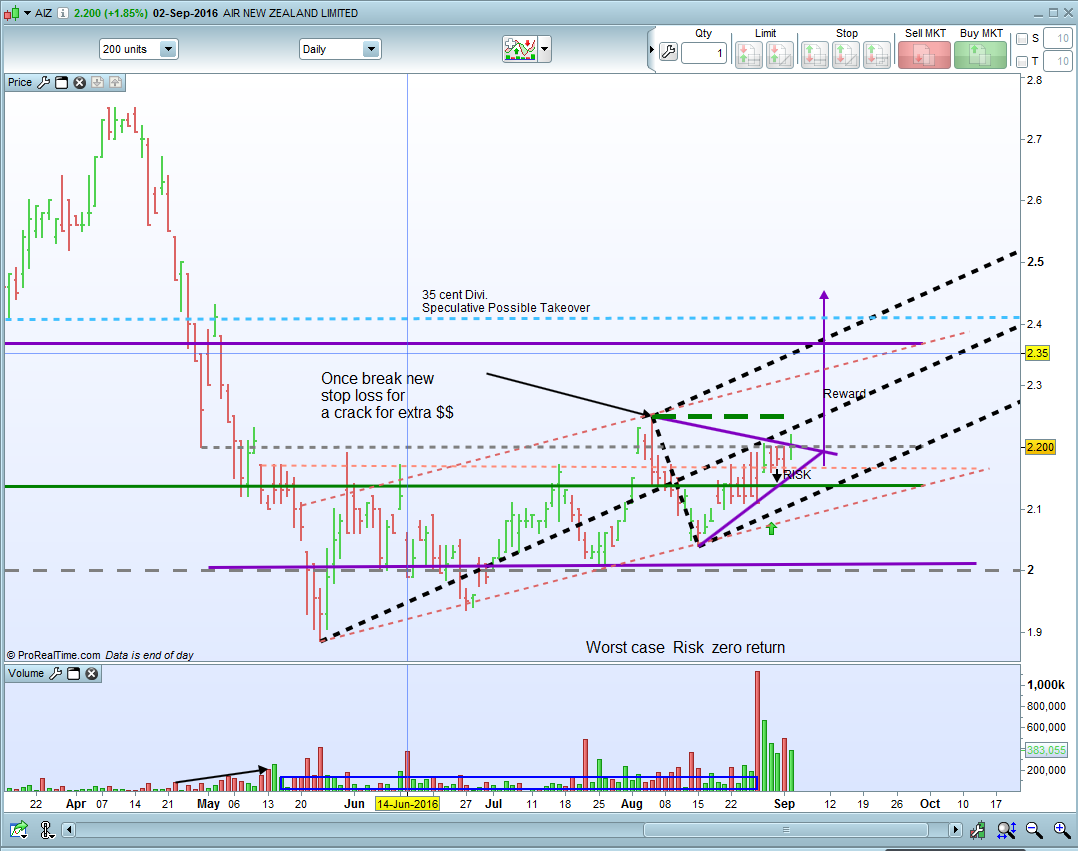
Task: Open Price panel wrench settings
Action: pos(43,82)
